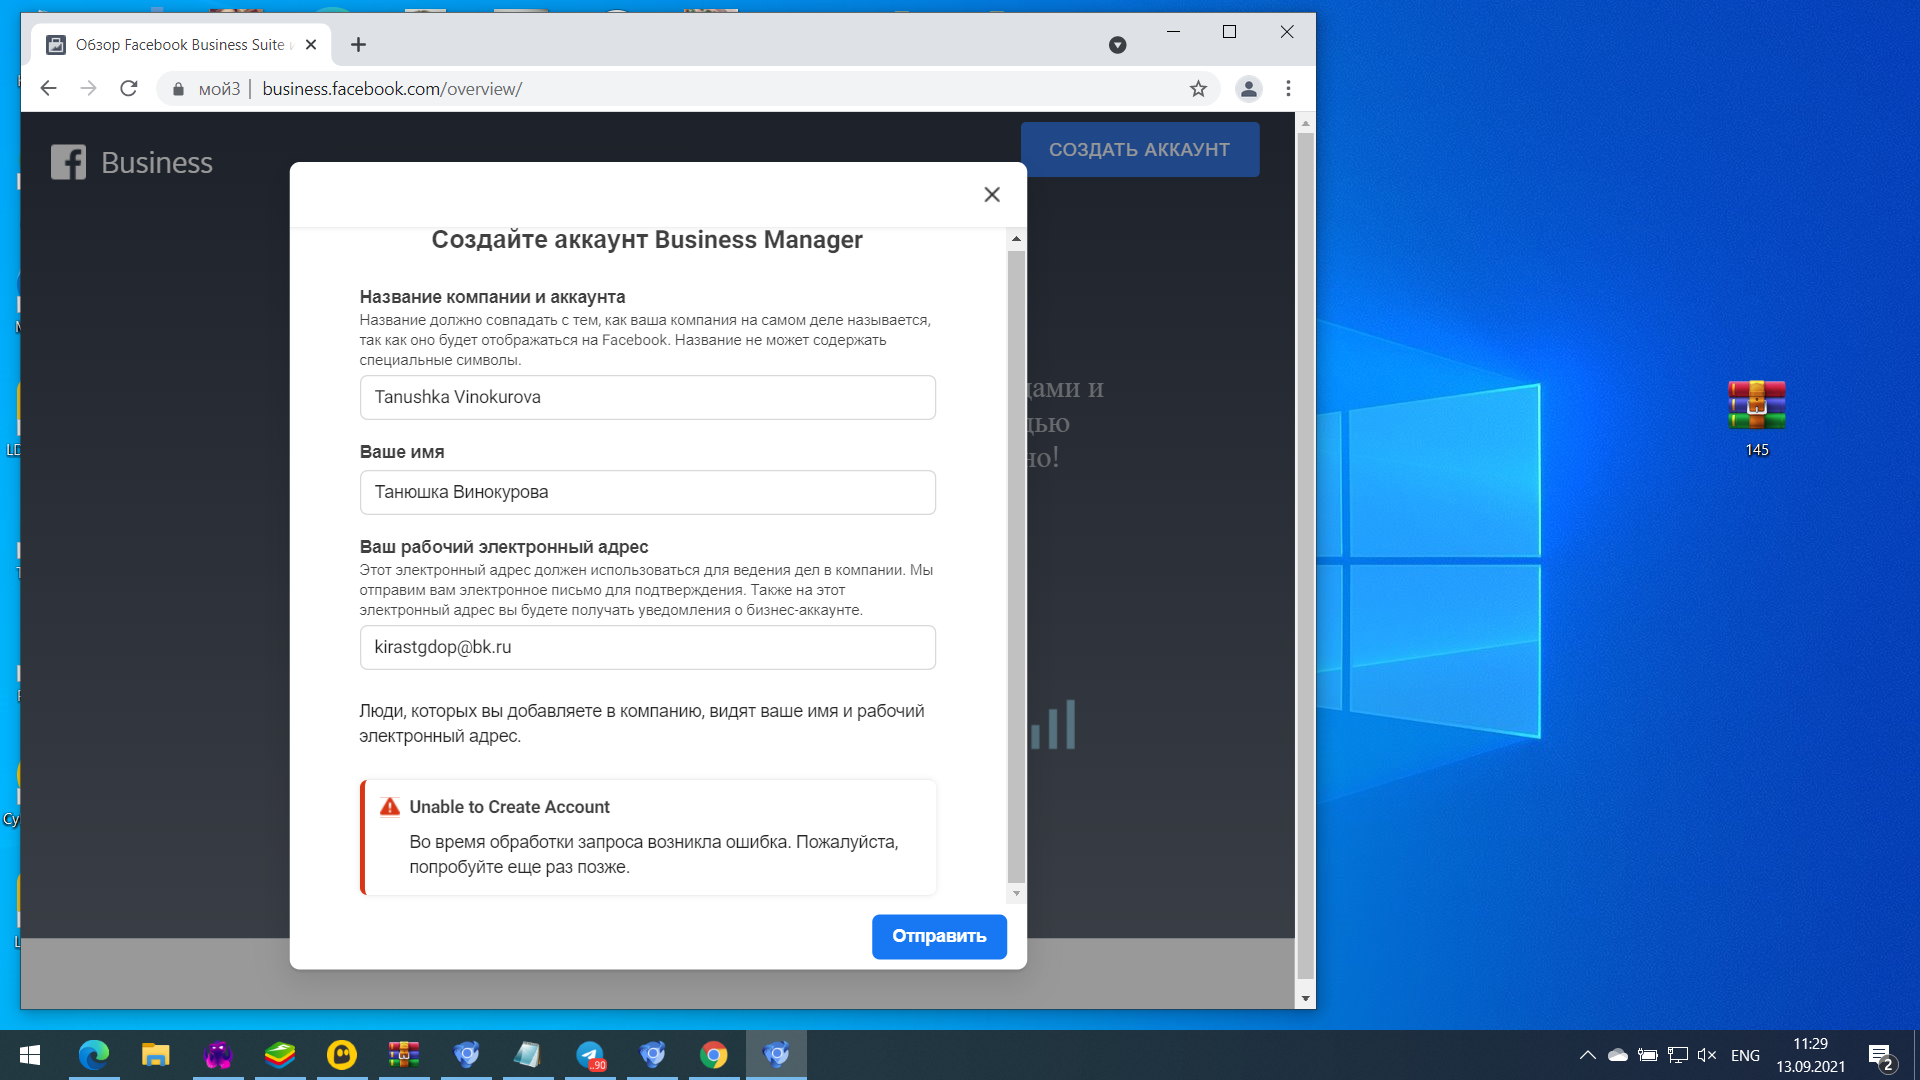Open the Windows Start menu
The image size is (1920, 1080).
(x=30, y=1055)
